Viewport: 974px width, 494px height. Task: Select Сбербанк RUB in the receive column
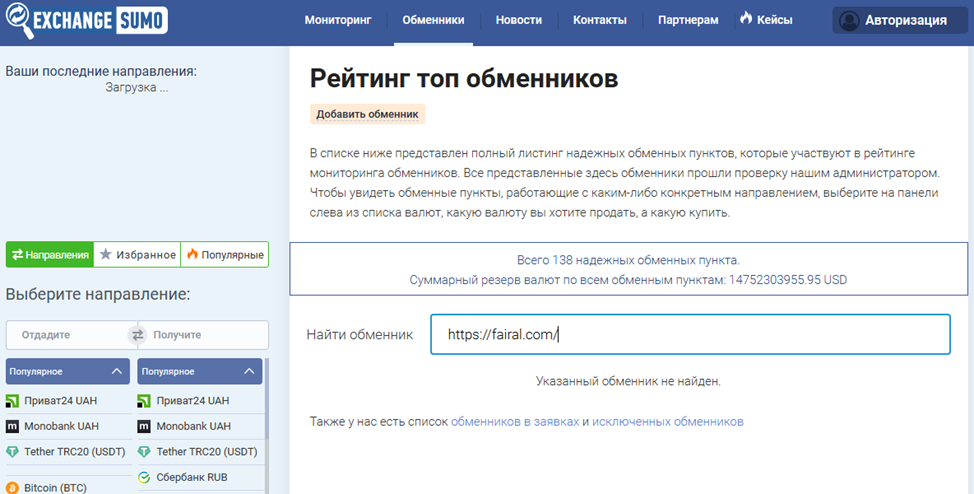(x=199, y=477)
